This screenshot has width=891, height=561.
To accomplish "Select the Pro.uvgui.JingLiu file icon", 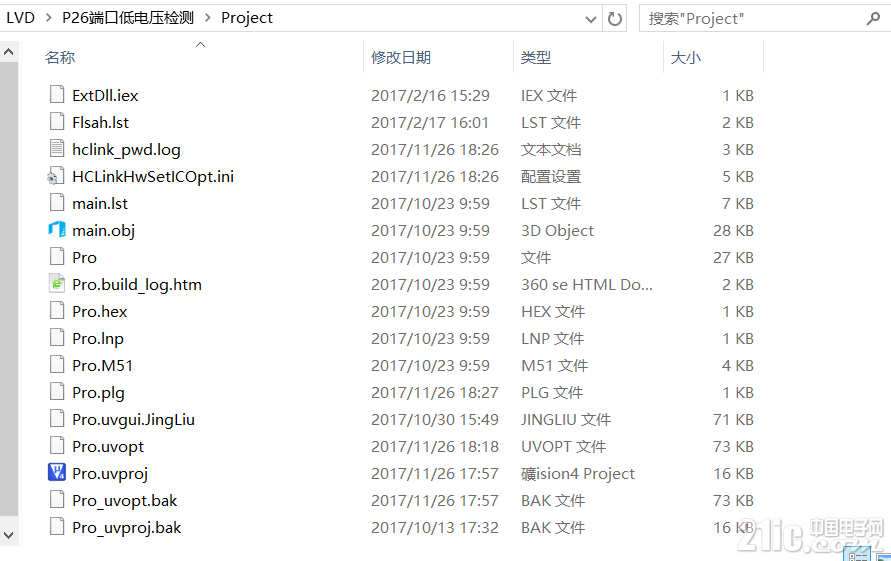I will [57, 419].
